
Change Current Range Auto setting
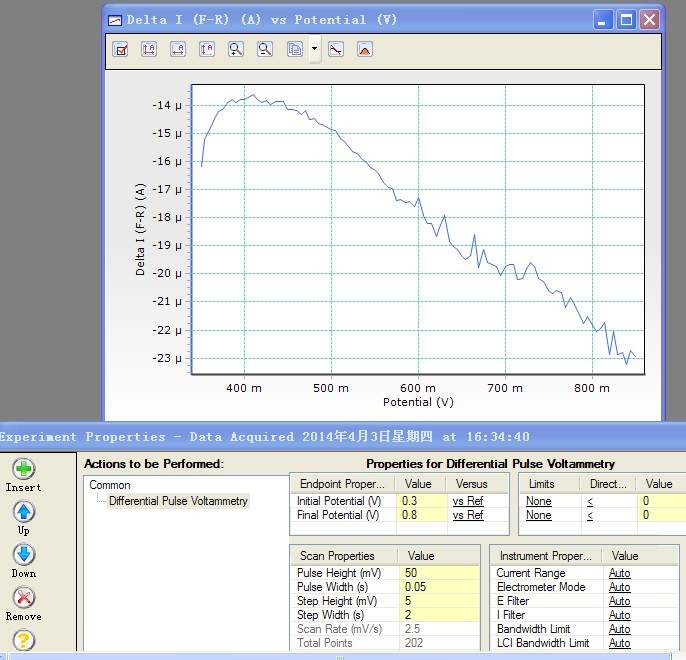tap(620, 573)
